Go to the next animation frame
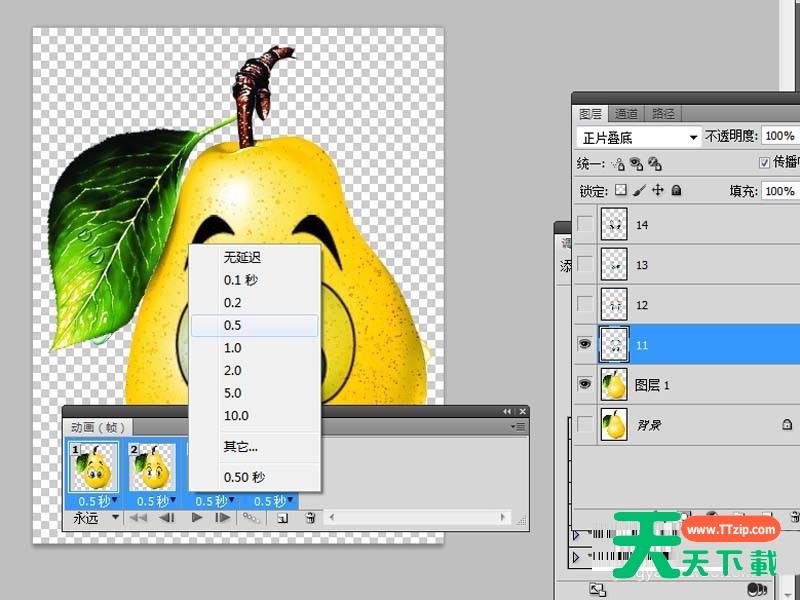 coord(224,518)
